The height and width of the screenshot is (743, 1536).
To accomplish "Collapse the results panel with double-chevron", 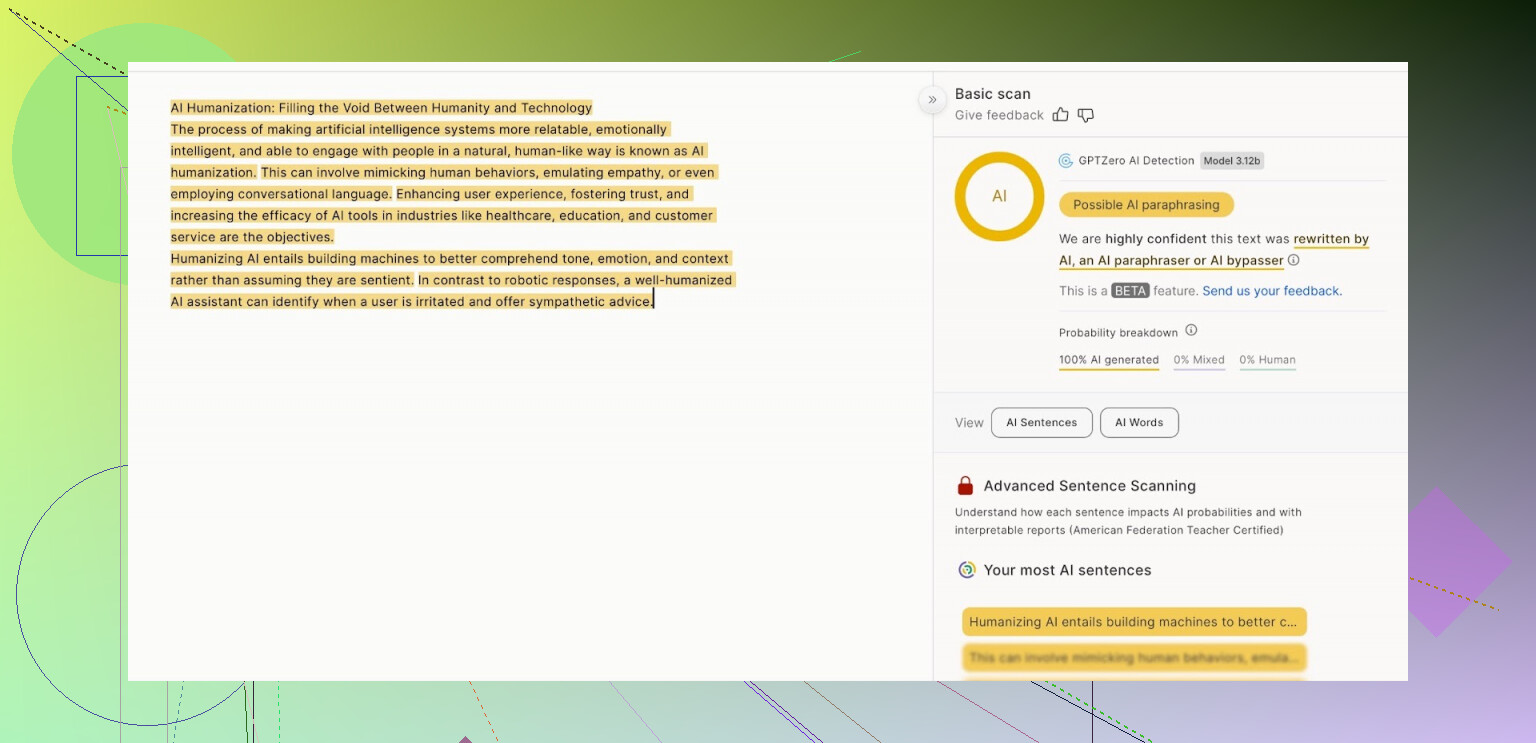I will click(932, 100).
